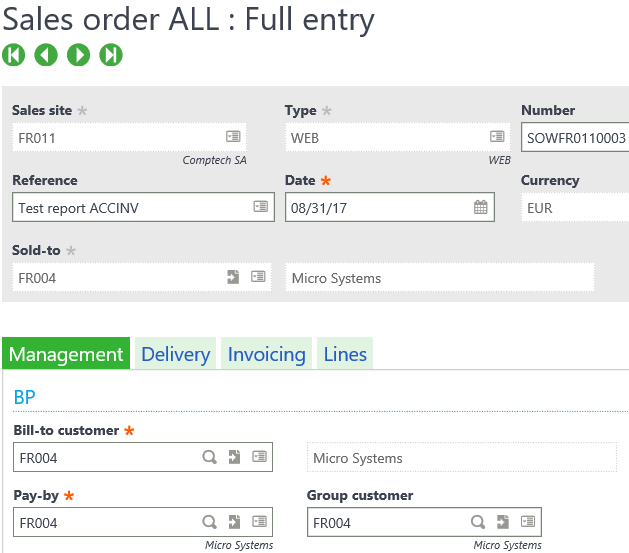Click the next record arrow icon
This screenshot has height=553, width=629.
[78, 55]
